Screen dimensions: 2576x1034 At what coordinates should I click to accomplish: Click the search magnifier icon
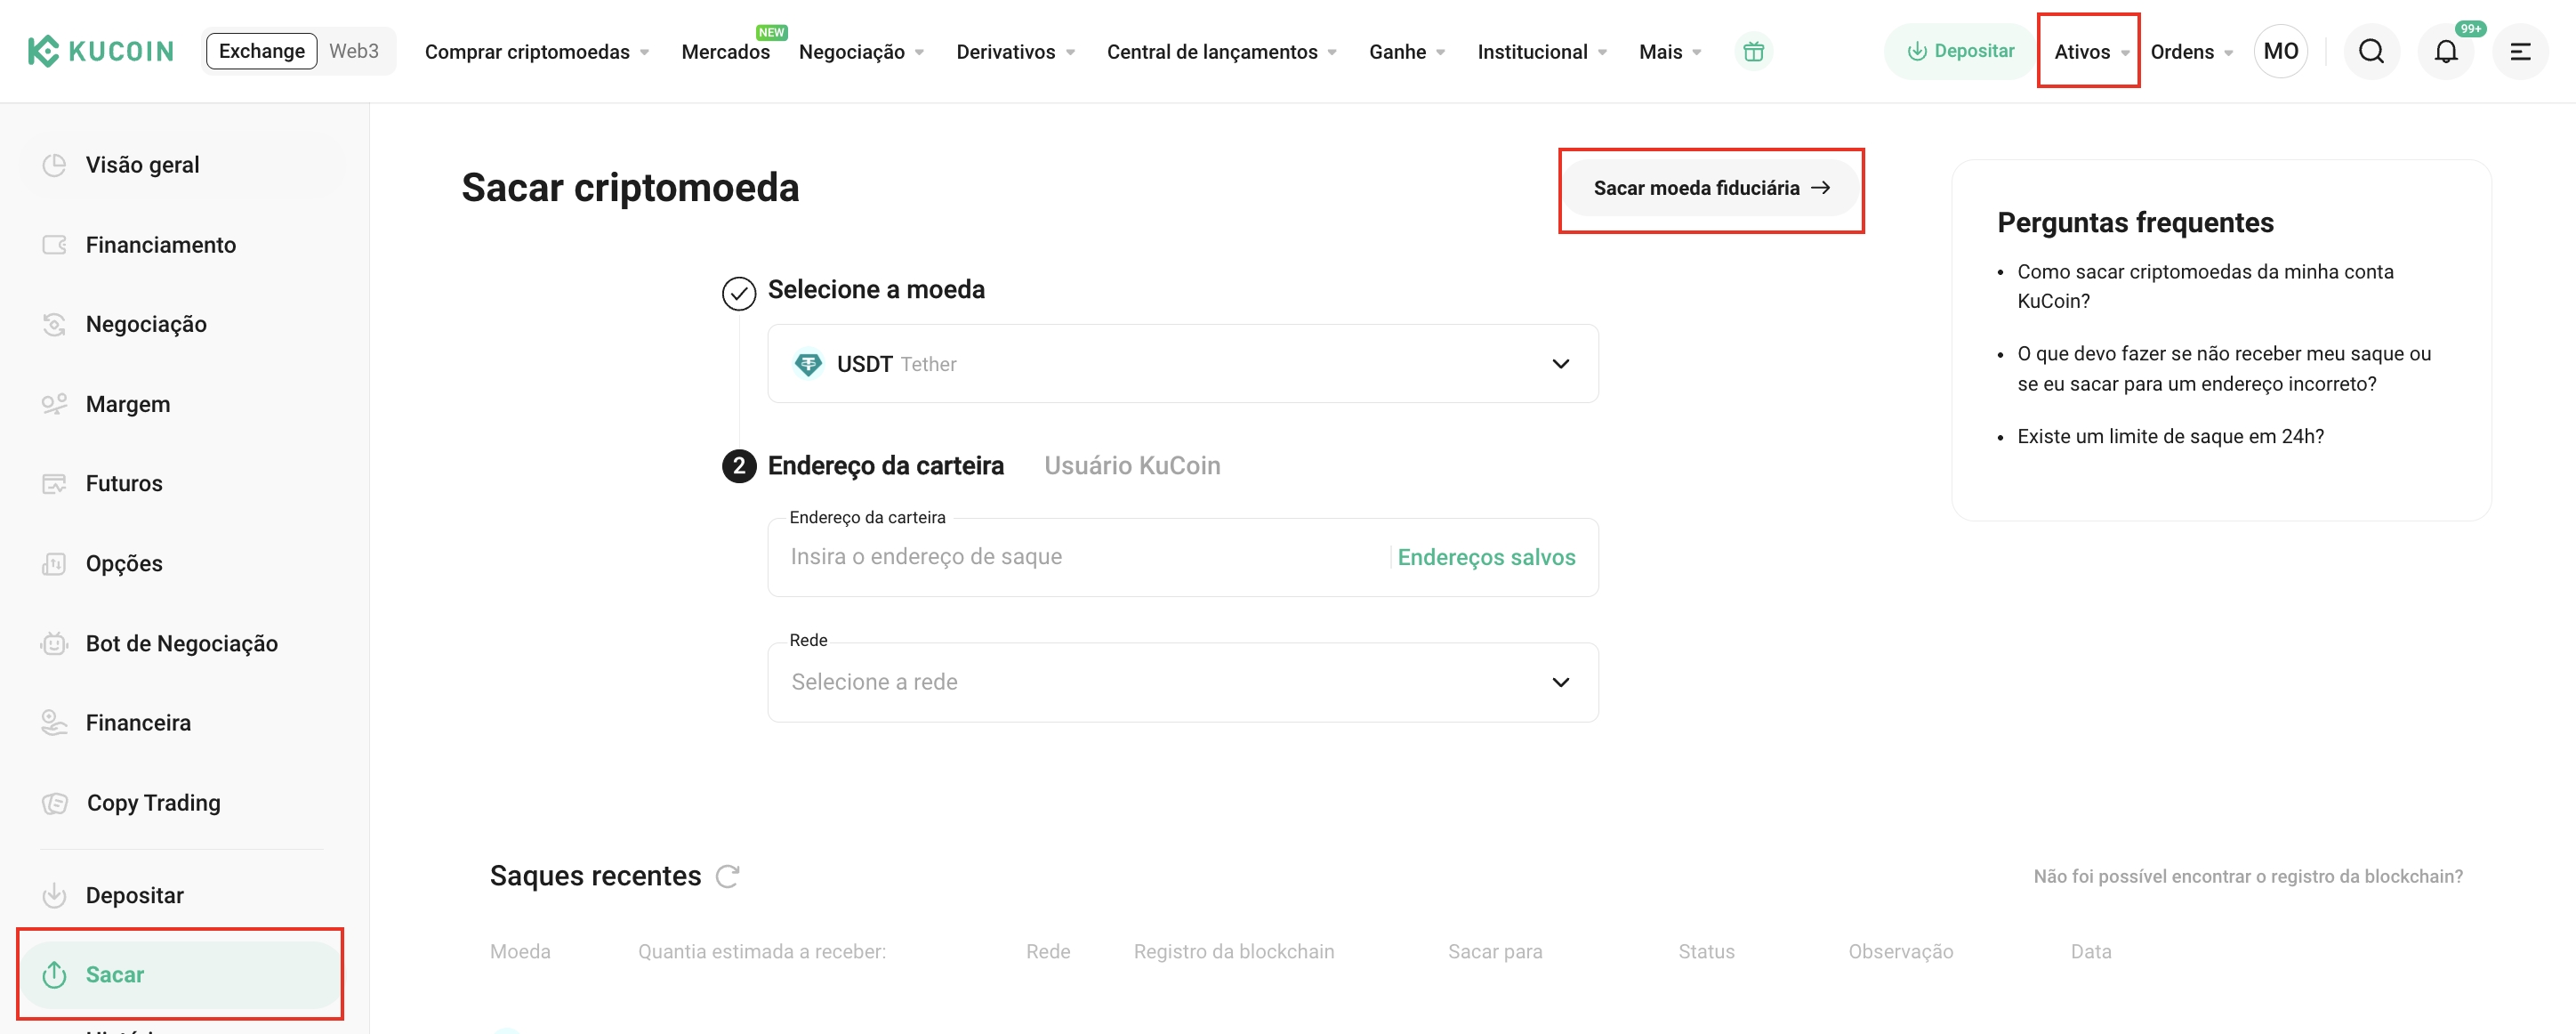(2371, 51)
